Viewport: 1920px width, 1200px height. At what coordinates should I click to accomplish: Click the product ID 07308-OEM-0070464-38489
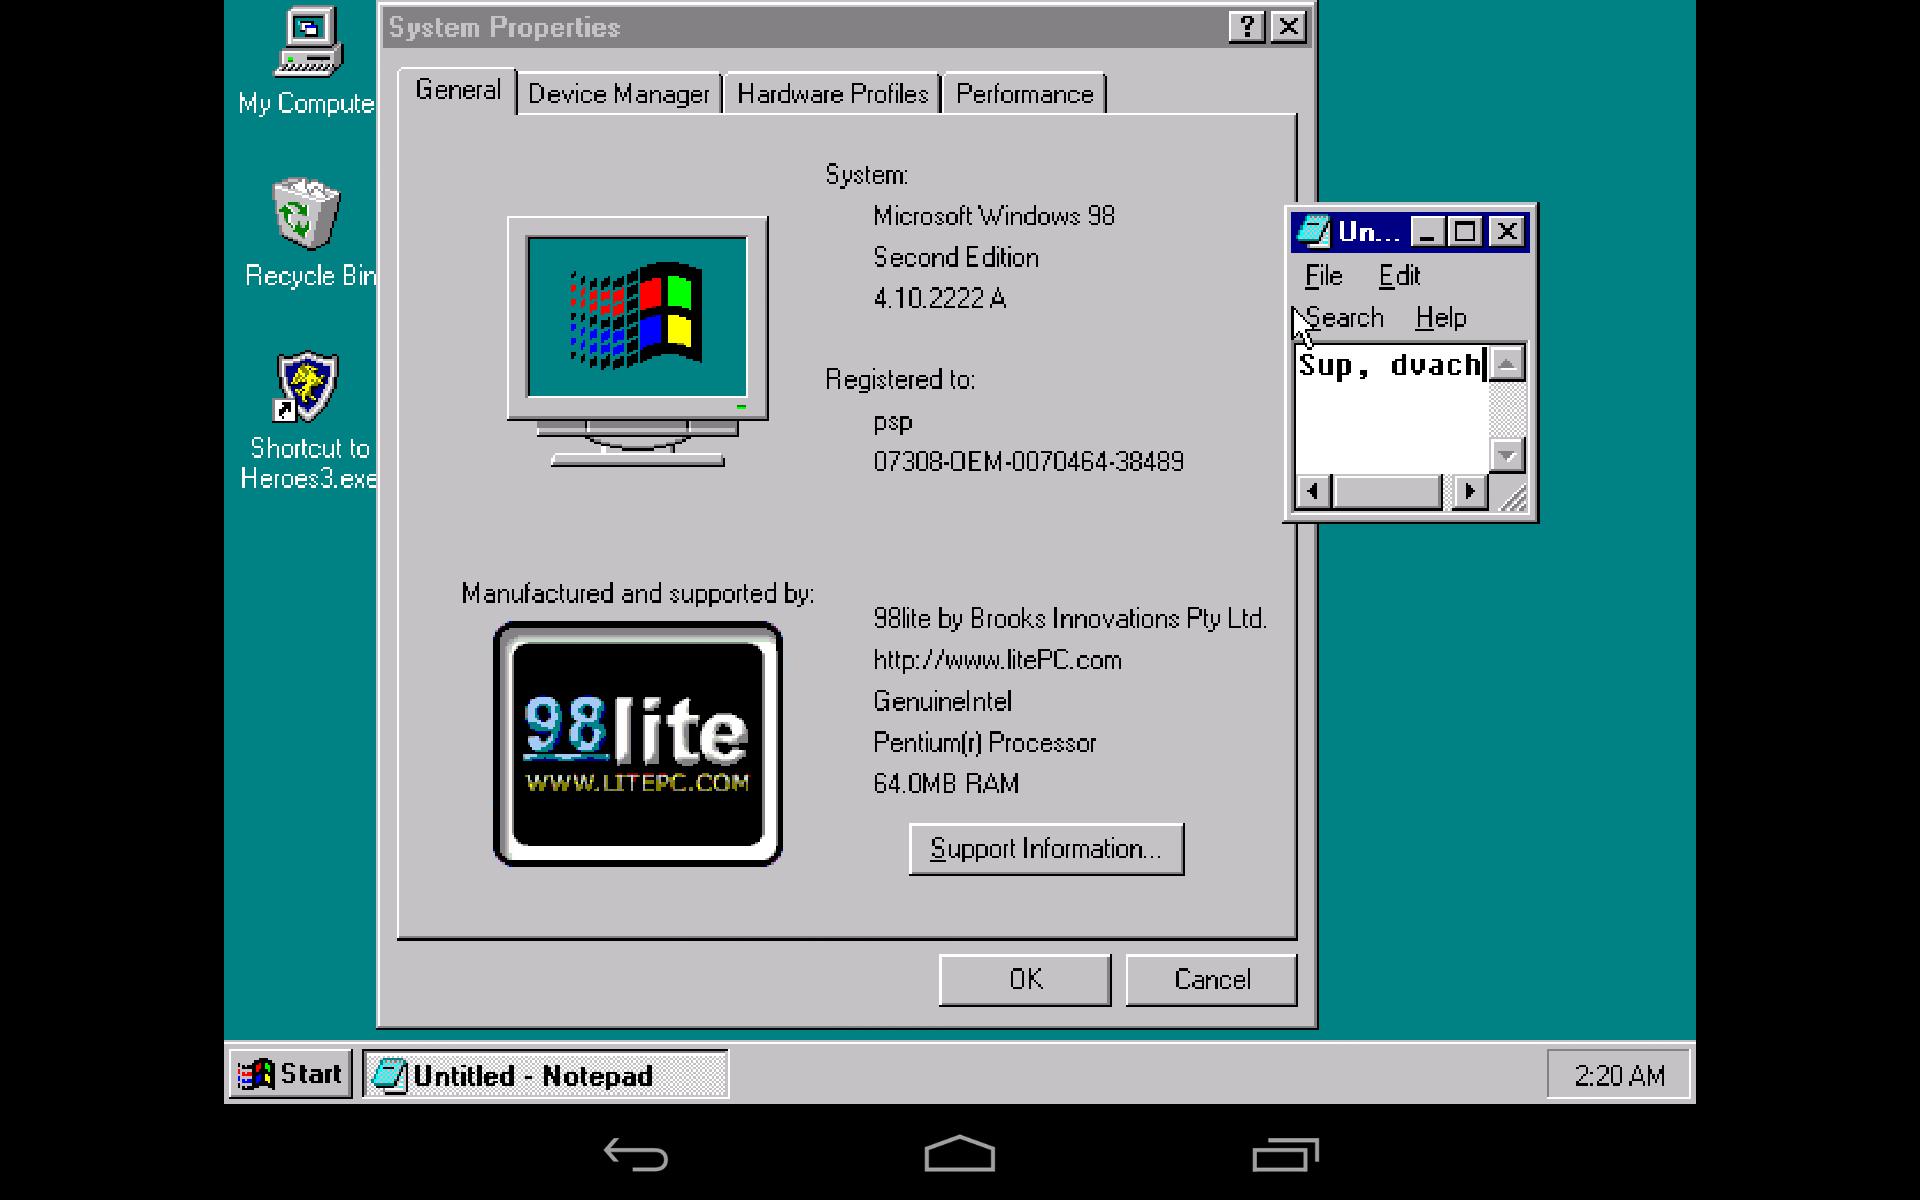pyautogui.click(x=1028, y=462)
